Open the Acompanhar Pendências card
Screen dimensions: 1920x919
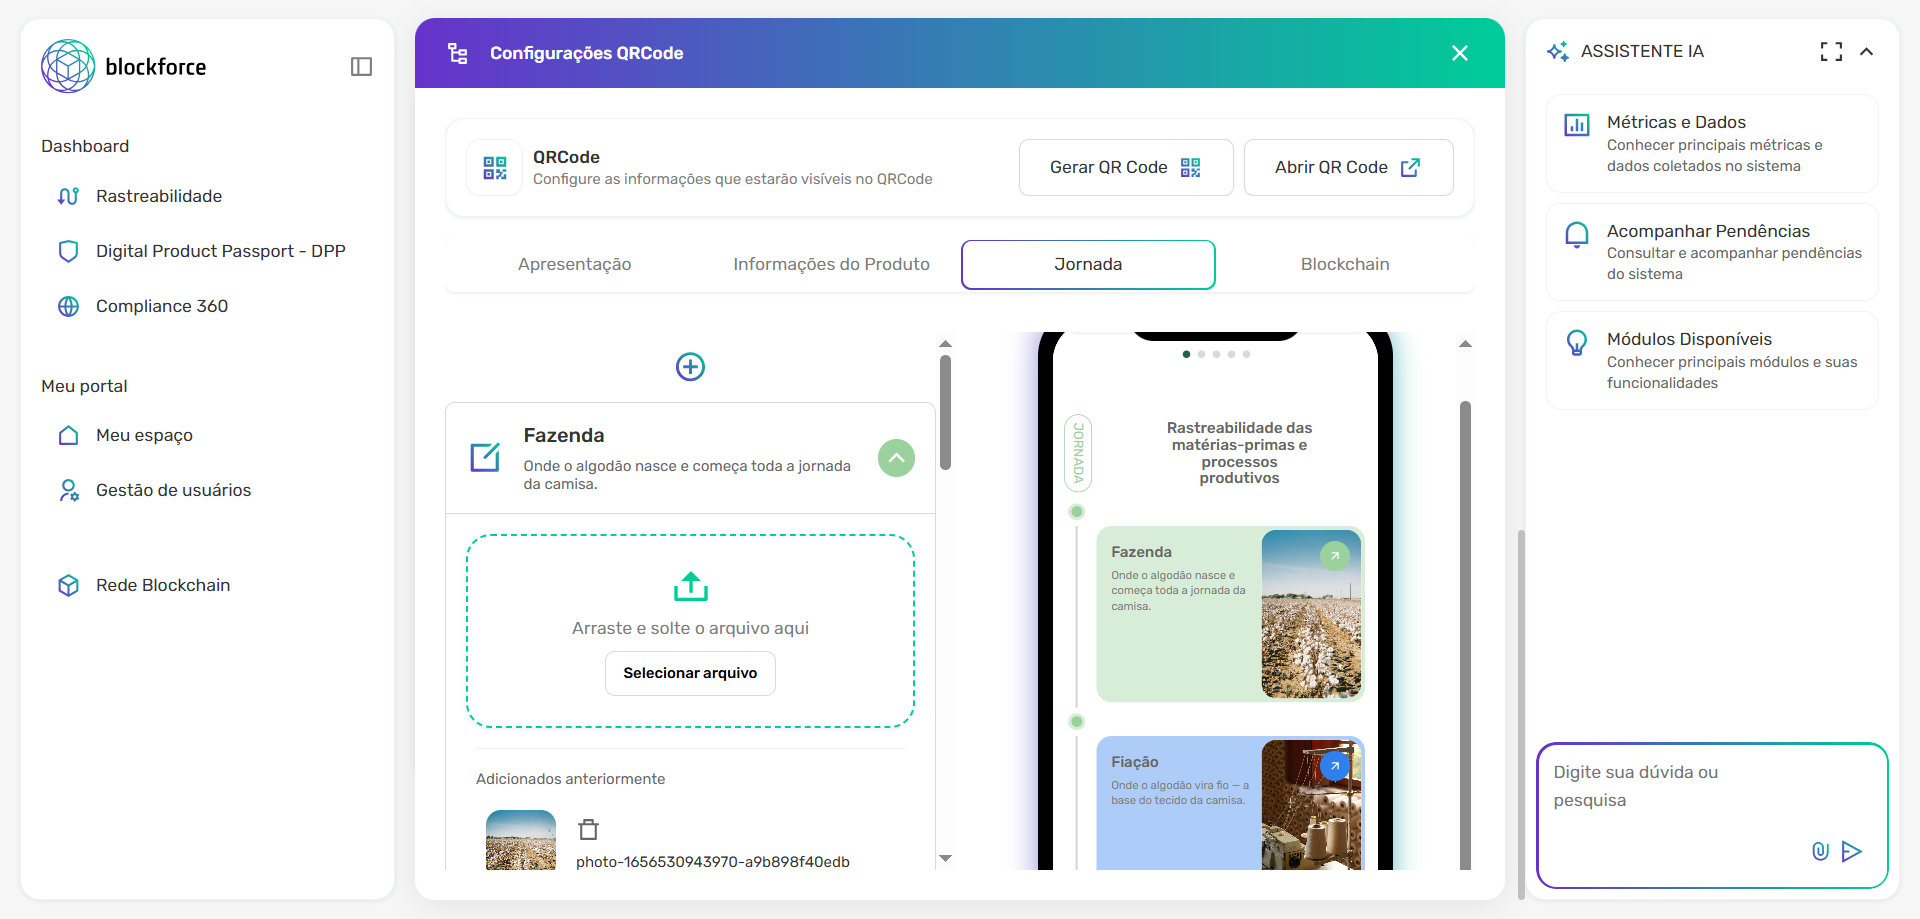(1712, 252)
